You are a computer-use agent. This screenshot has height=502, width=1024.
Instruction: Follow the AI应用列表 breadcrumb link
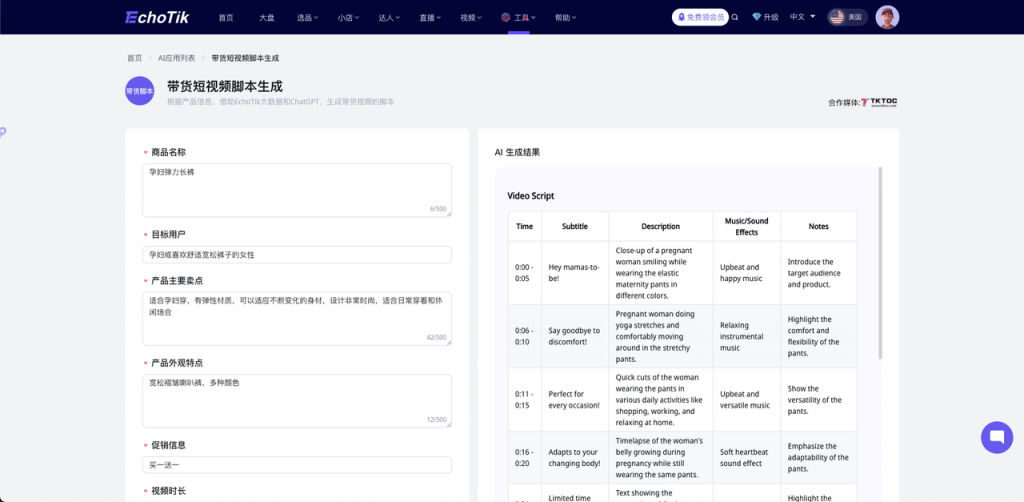[176, 58]
